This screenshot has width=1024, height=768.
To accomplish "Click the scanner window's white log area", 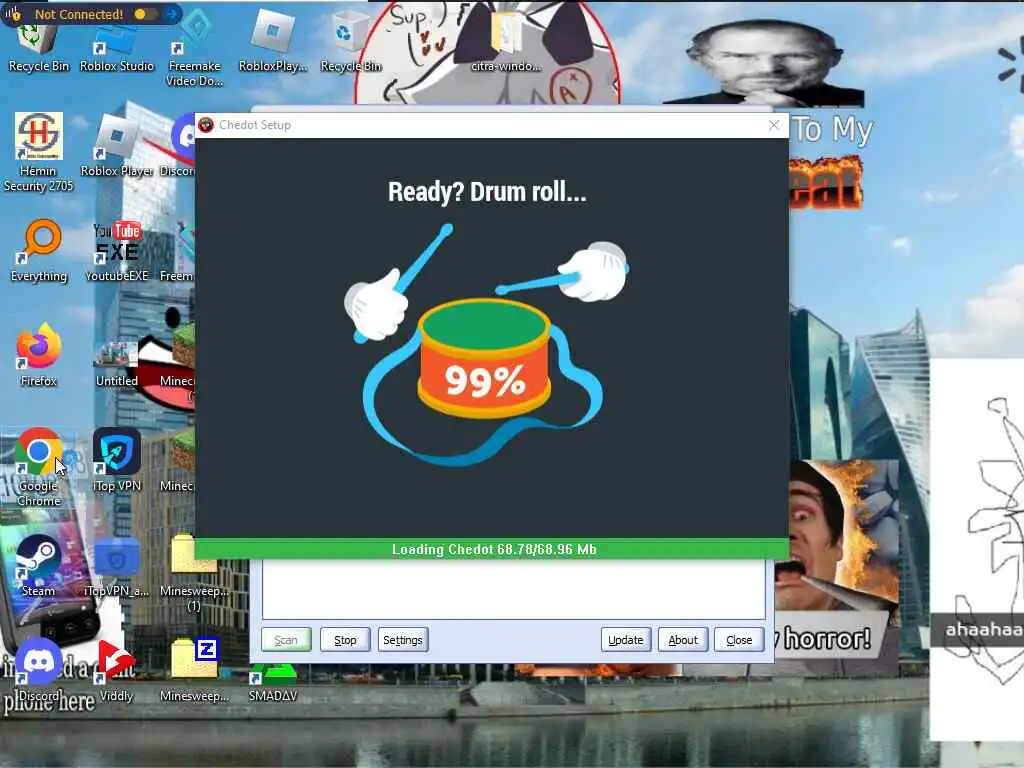I will (513, 589).
